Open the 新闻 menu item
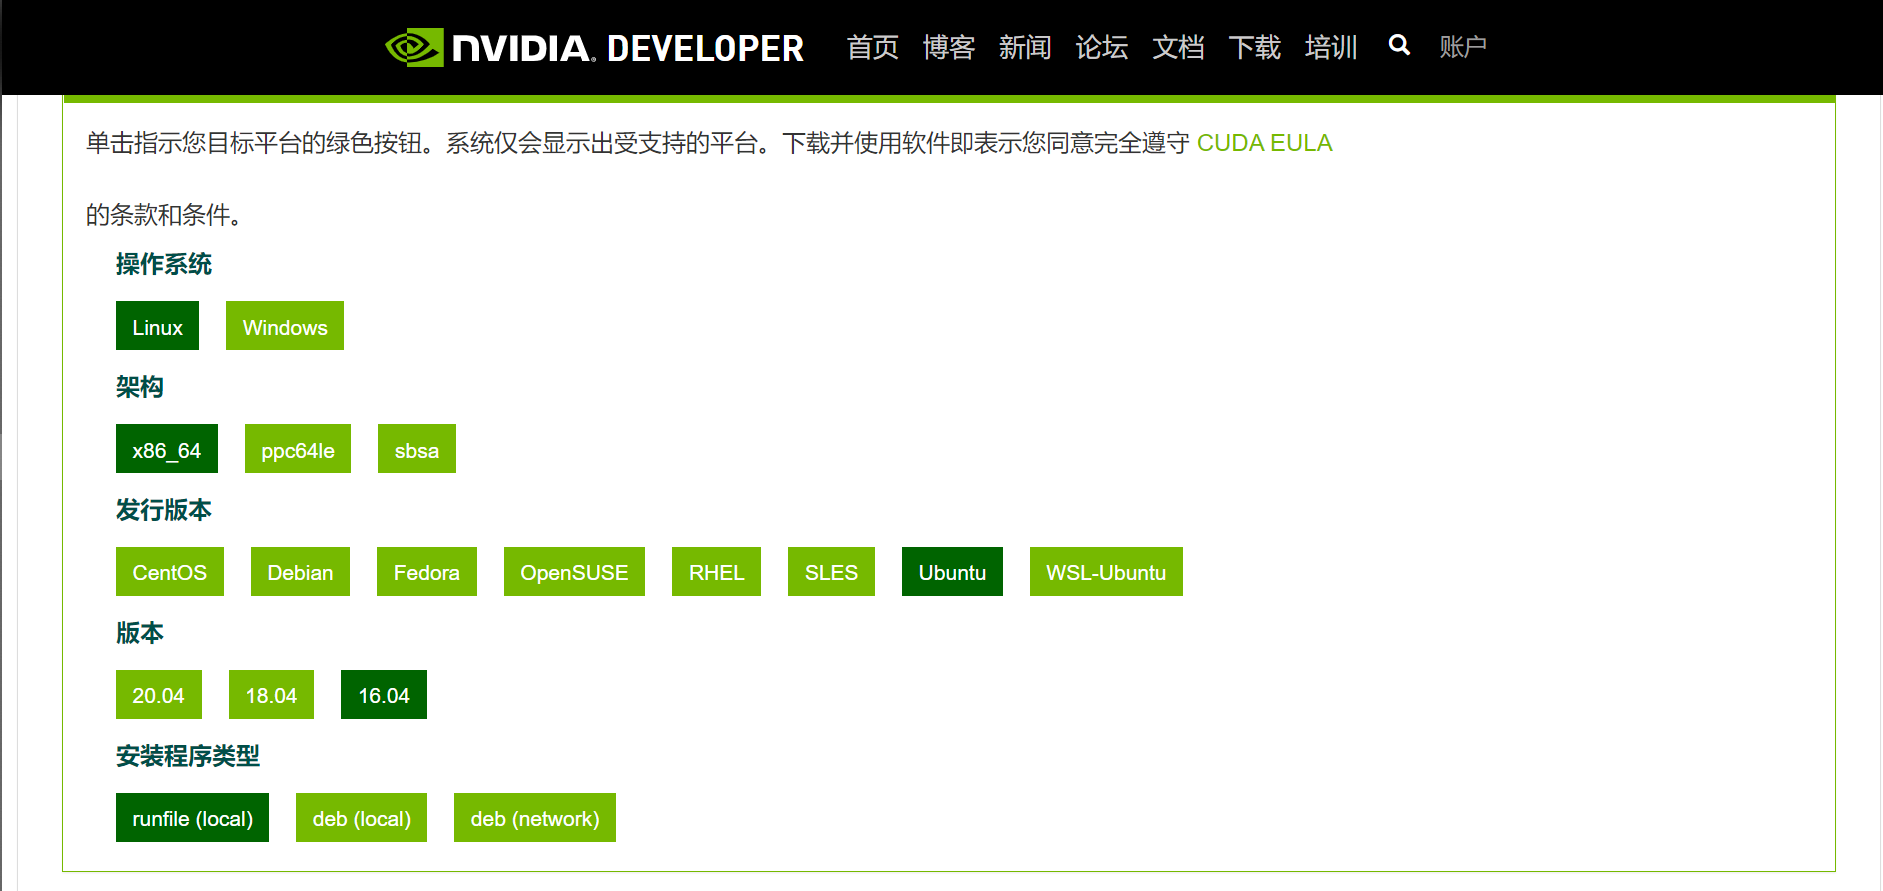 pos(1025,47)
